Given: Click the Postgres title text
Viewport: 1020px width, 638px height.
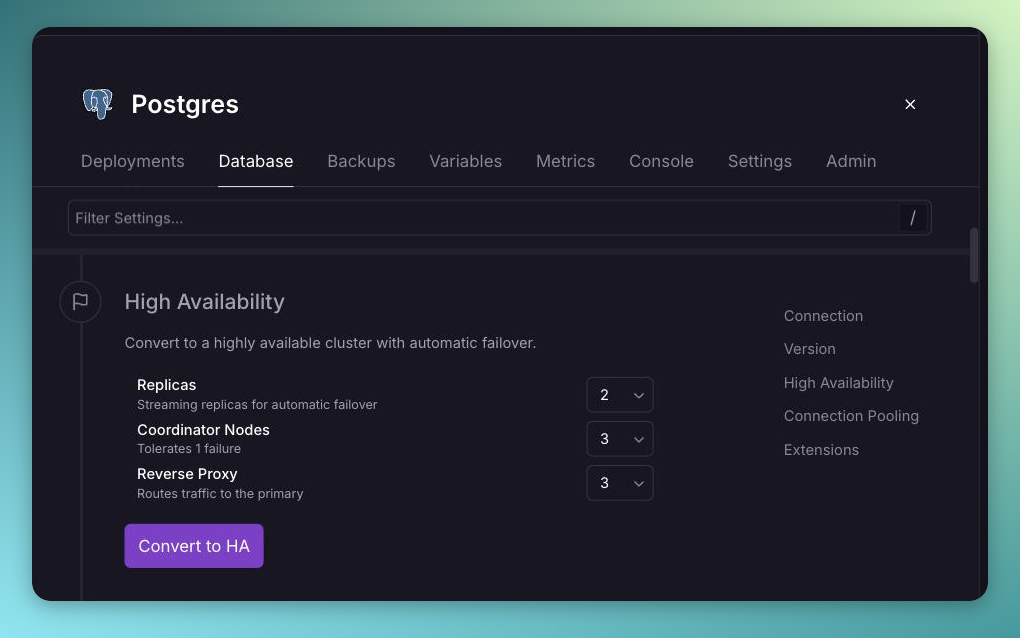Looking at the screenshot, I should coord(185,104).
